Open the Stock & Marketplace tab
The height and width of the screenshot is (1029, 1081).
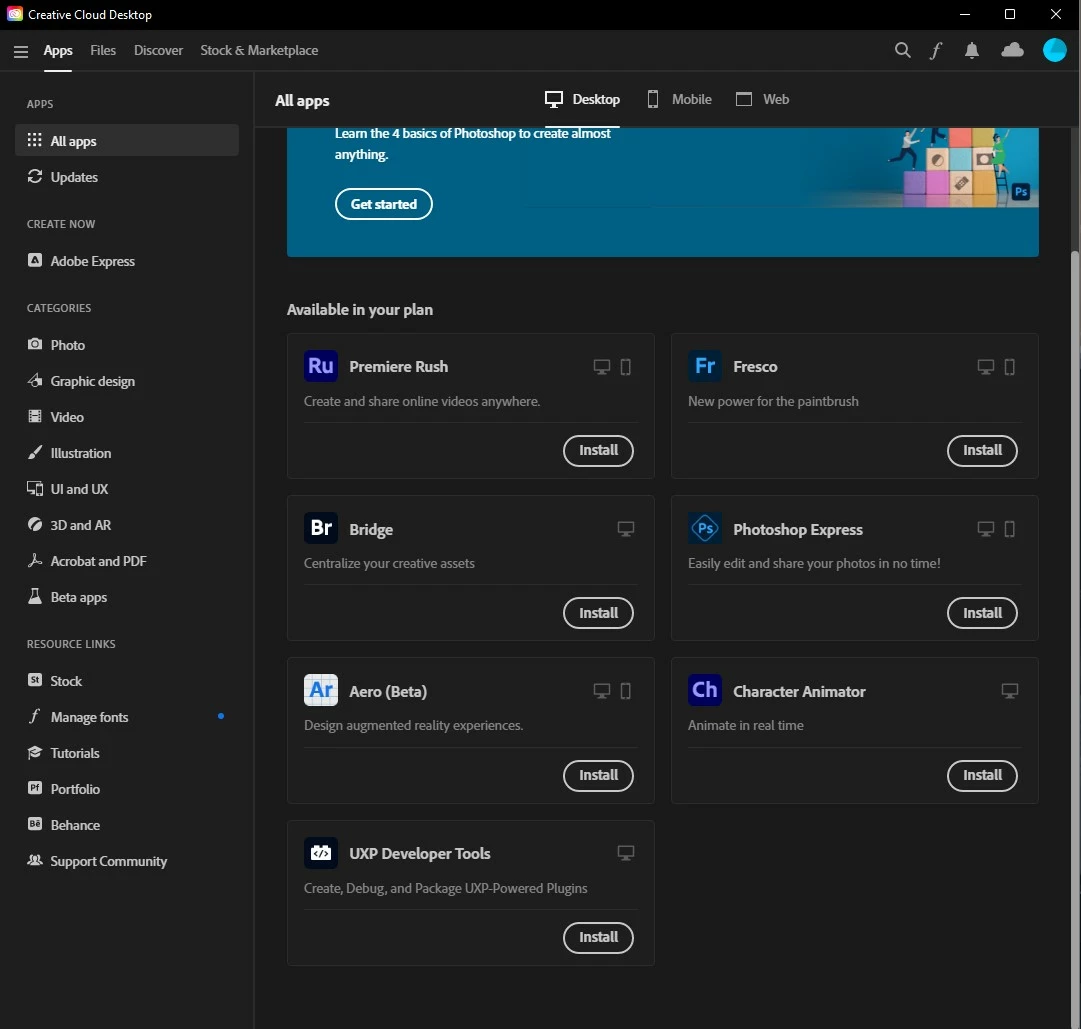259,50
